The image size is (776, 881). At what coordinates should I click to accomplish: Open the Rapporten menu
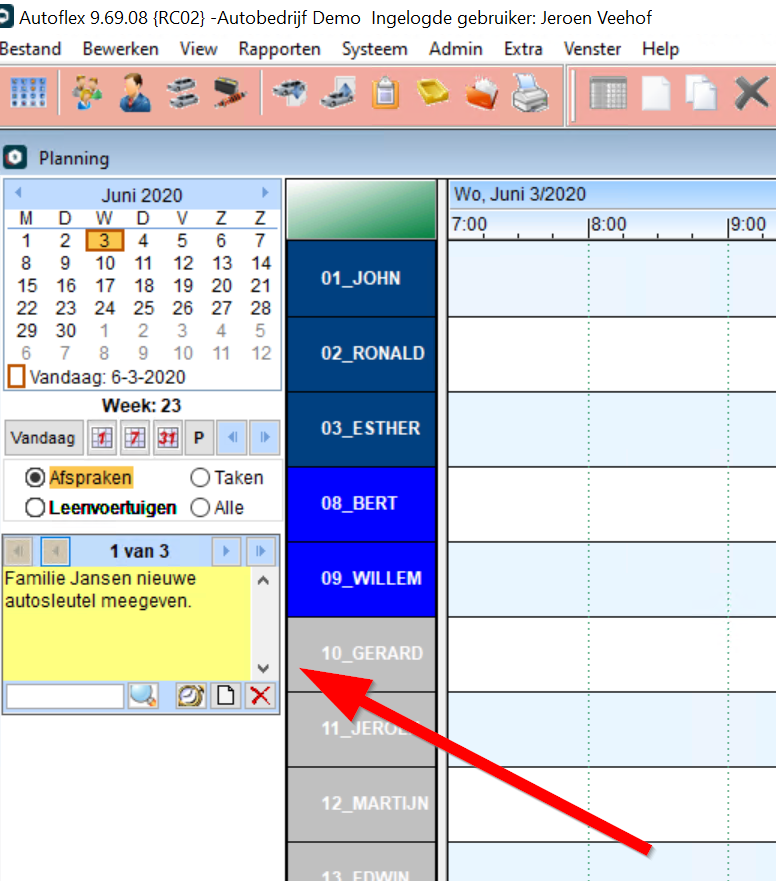pyautogui.click(x=279, y=49)
